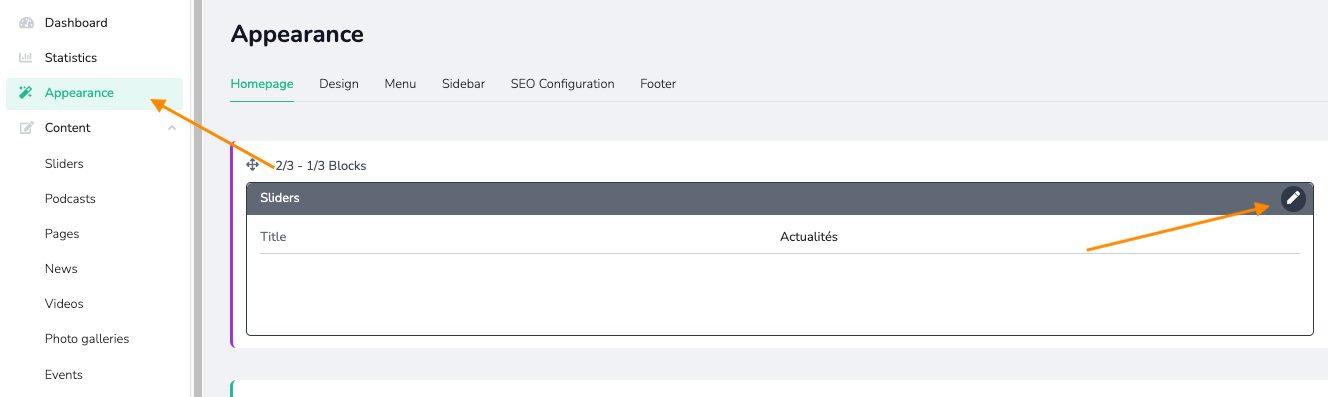Click the Statistics bar chart icon

[x=26, y=58]
